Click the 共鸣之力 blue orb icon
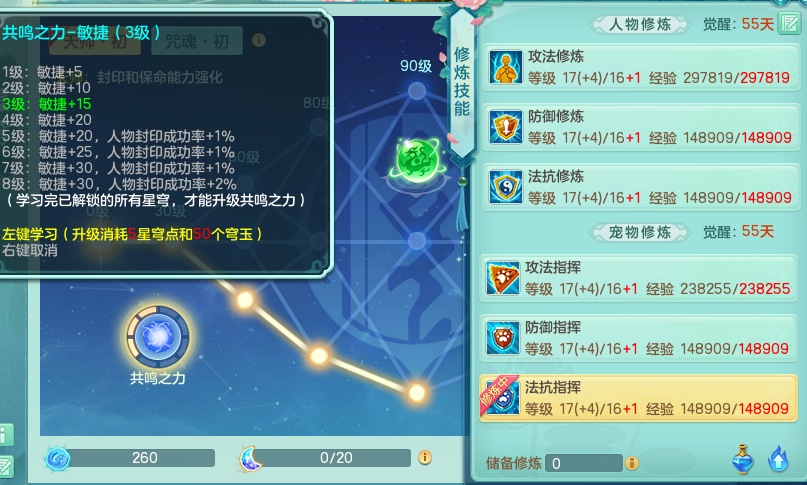The width and height of the screenshot is (807, 485). pos(157,337)
